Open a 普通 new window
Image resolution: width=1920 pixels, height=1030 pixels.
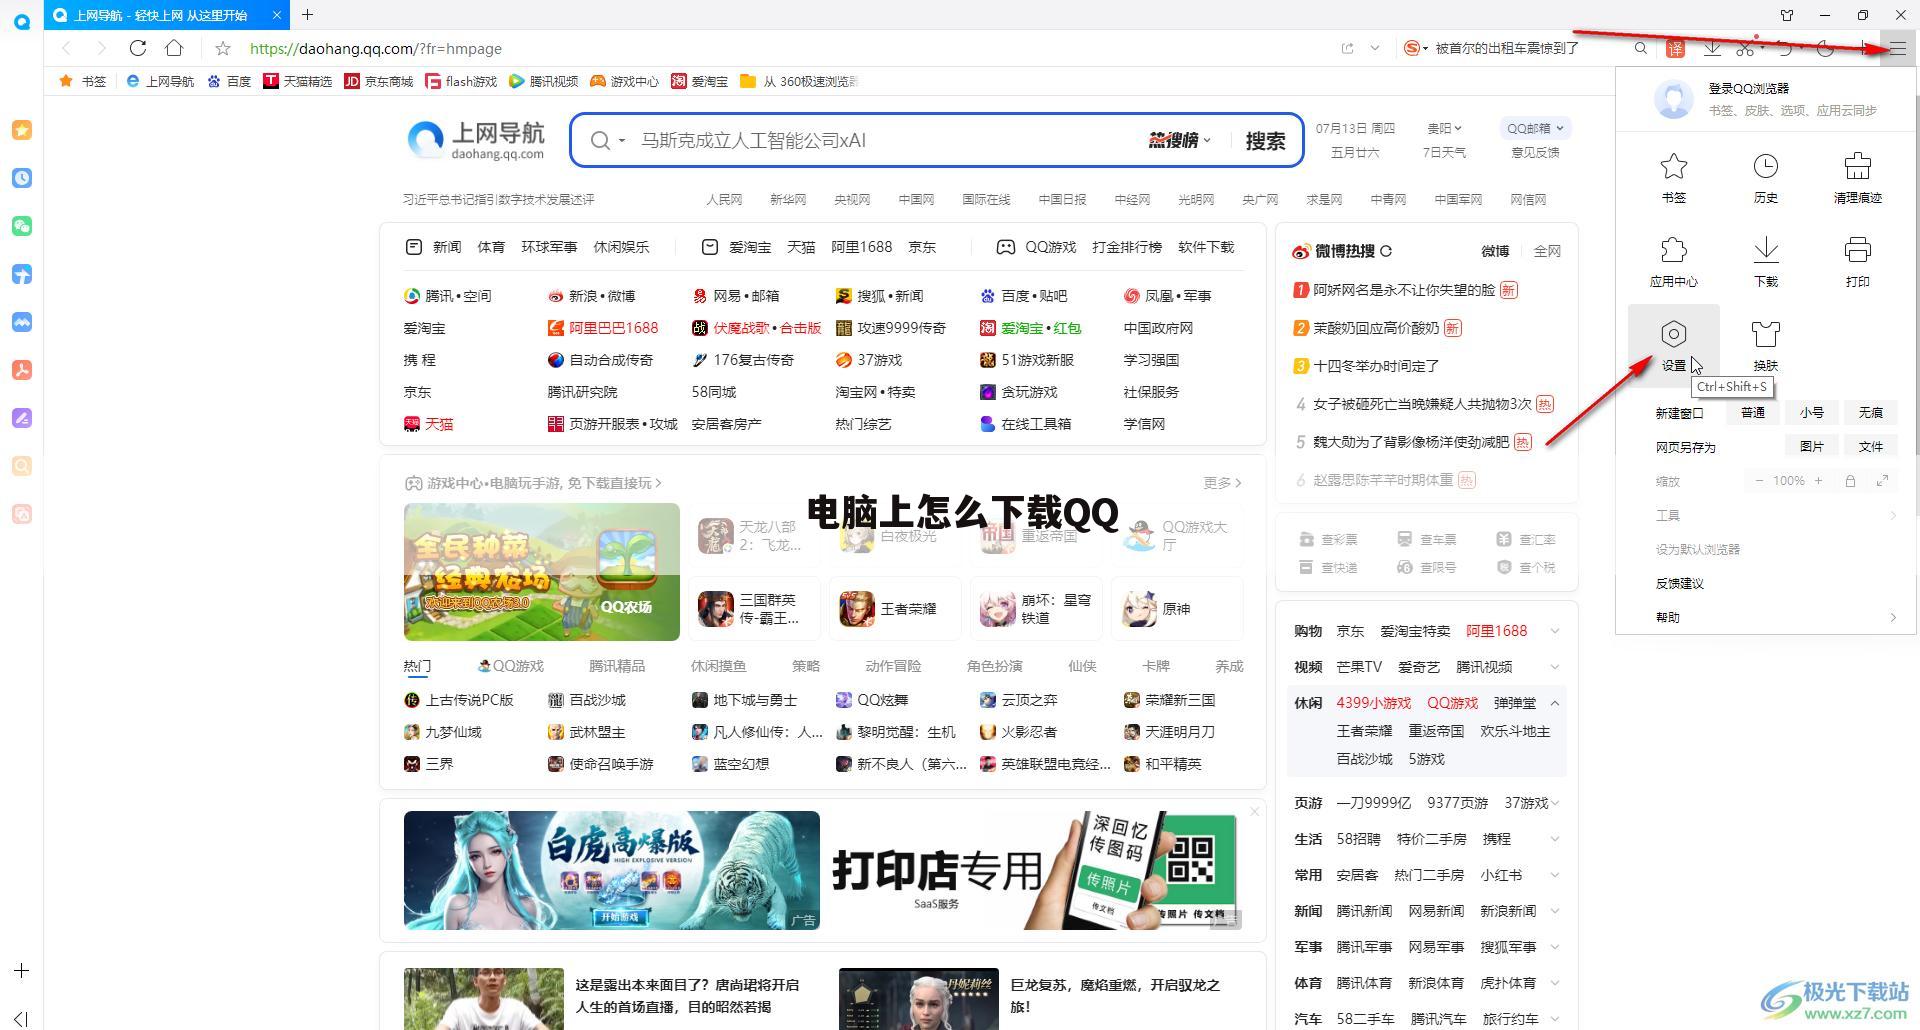(1752, 412)
